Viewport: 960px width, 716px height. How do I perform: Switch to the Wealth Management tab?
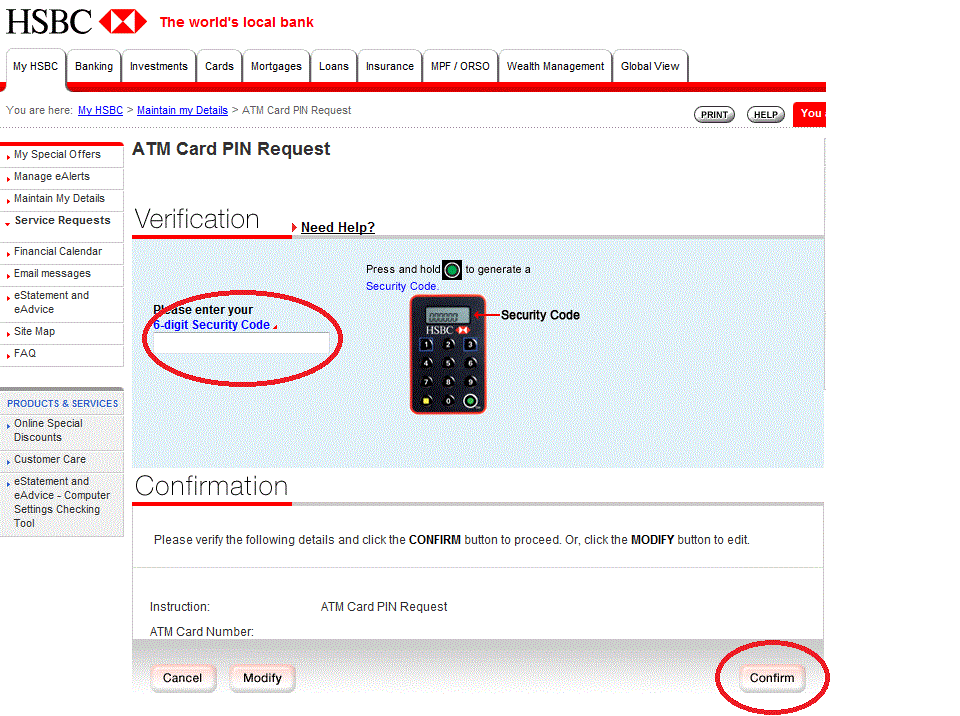555,66
